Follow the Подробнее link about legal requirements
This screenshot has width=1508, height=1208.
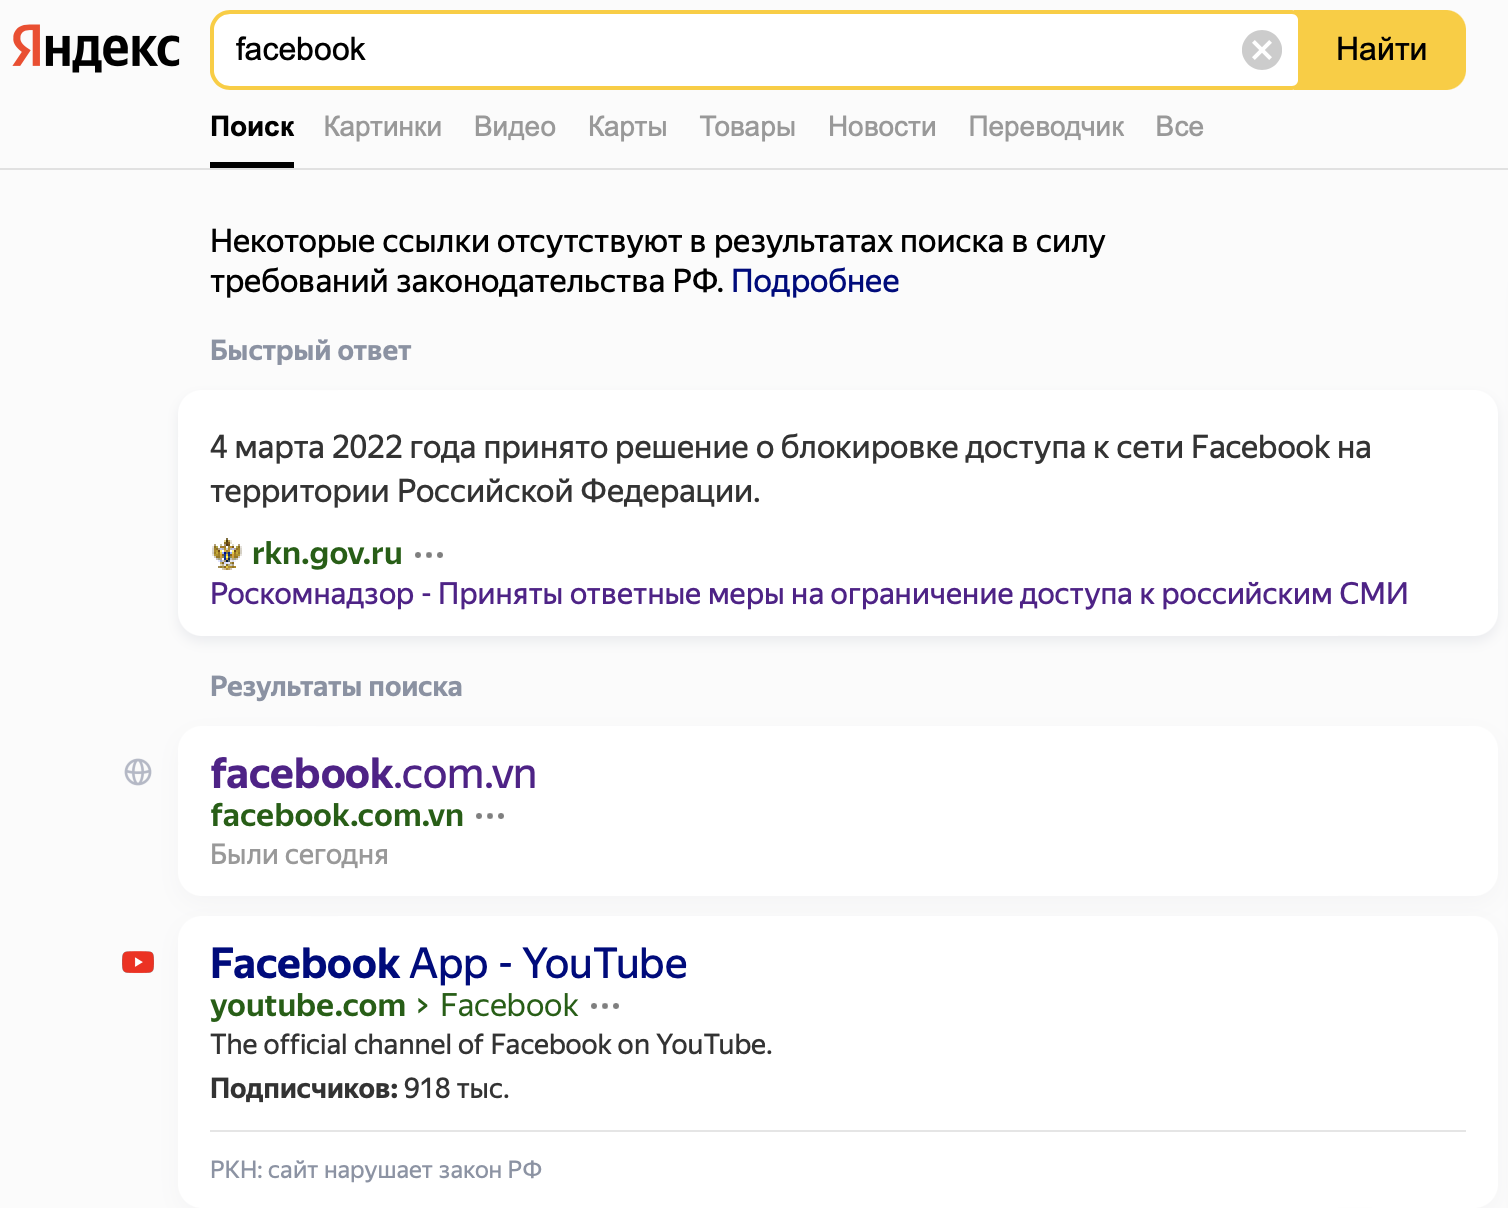(x=815, y=281)
